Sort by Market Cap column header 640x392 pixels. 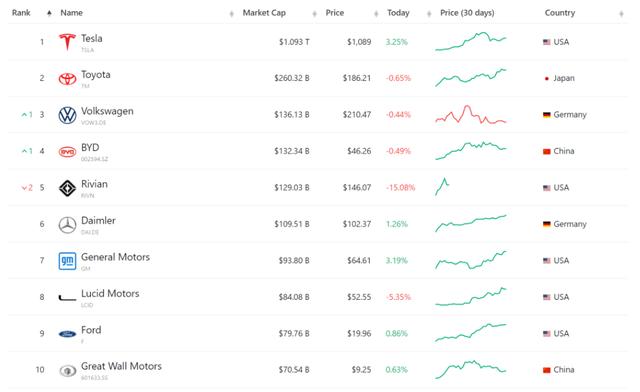[264, 13]
